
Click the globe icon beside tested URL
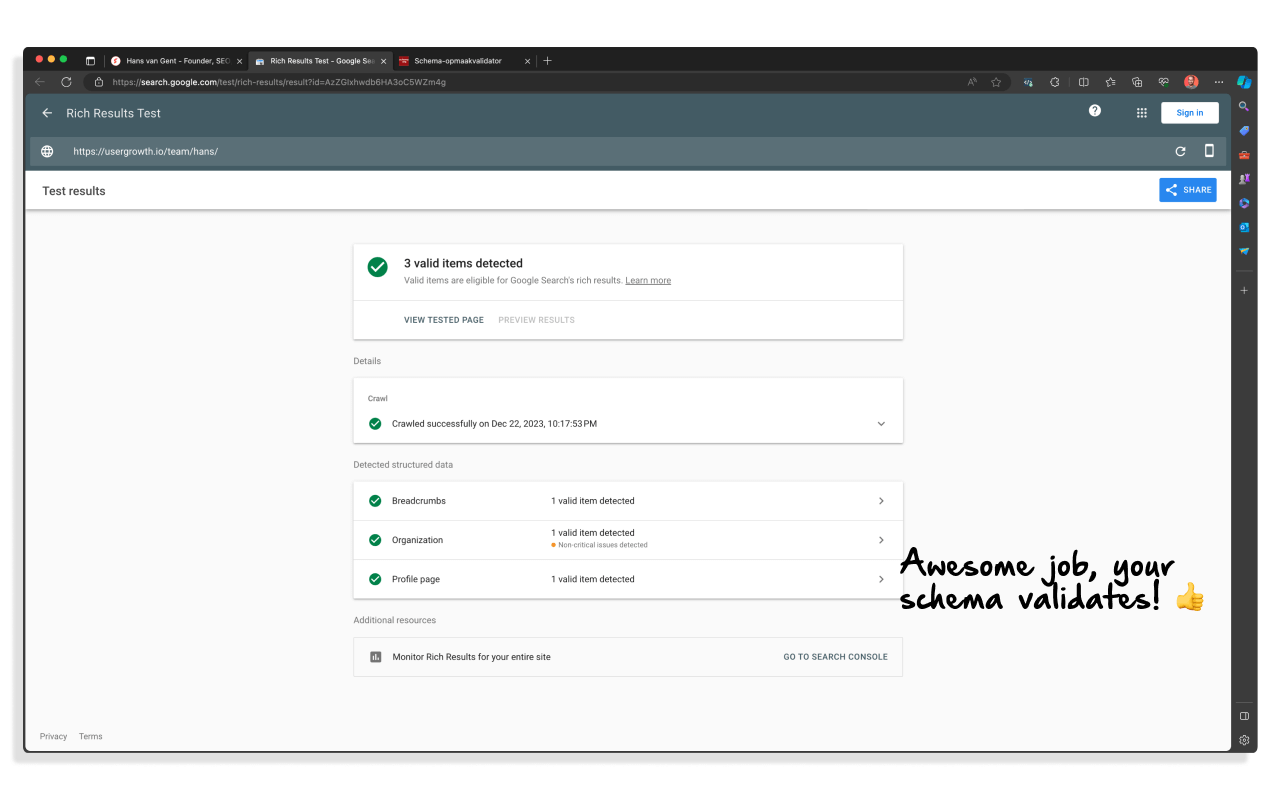point(47,152)
